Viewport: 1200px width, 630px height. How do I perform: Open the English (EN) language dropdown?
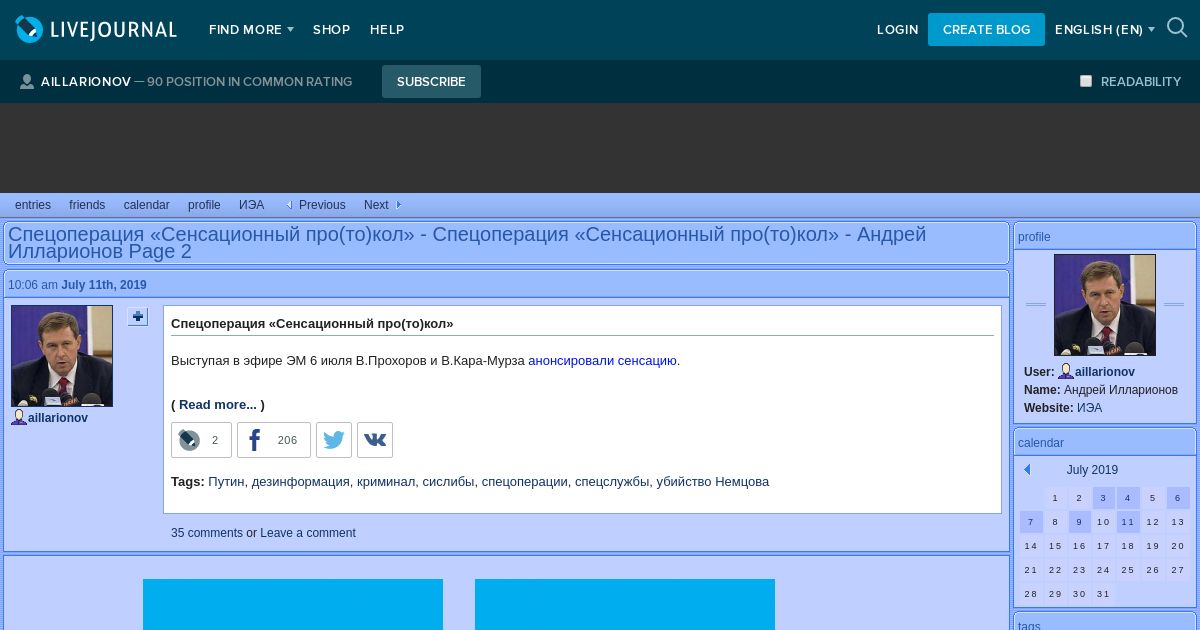click(1105, 30)
